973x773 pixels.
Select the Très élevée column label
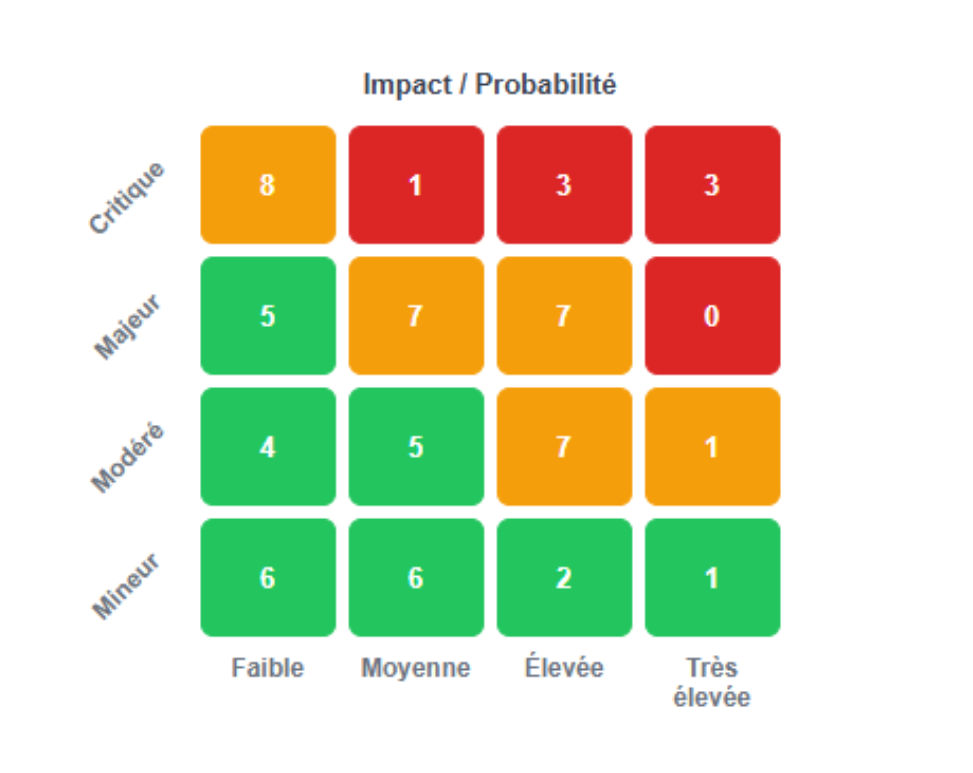tap(712, 682)
